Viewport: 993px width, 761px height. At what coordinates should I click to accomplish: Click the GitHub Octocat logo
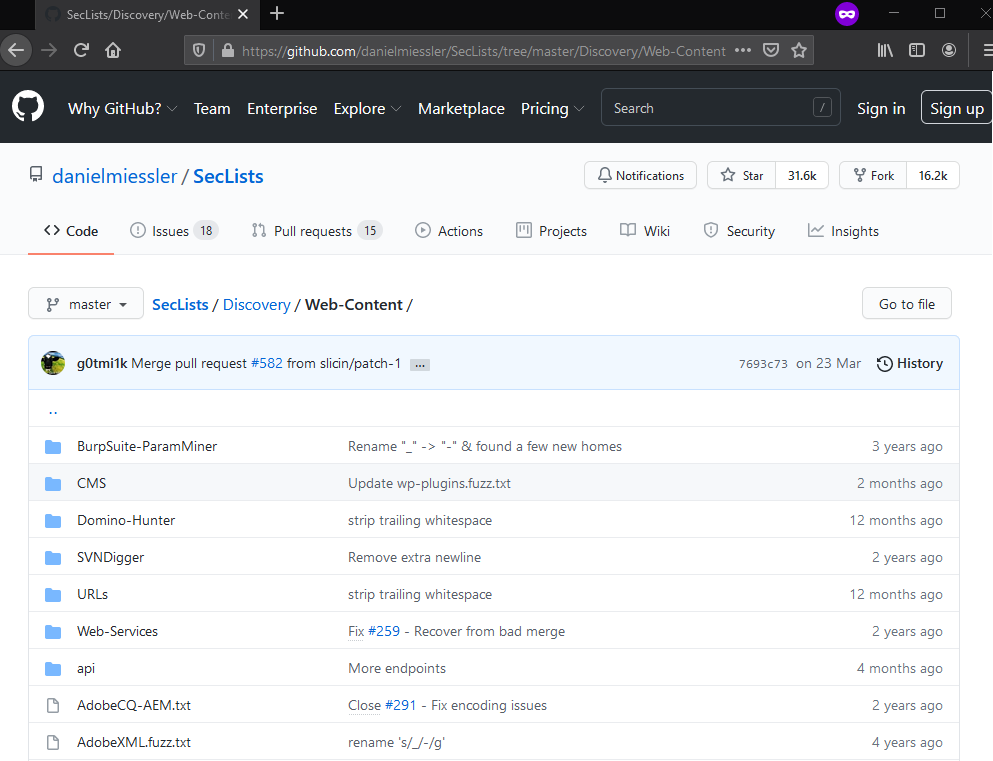[28, 106]
